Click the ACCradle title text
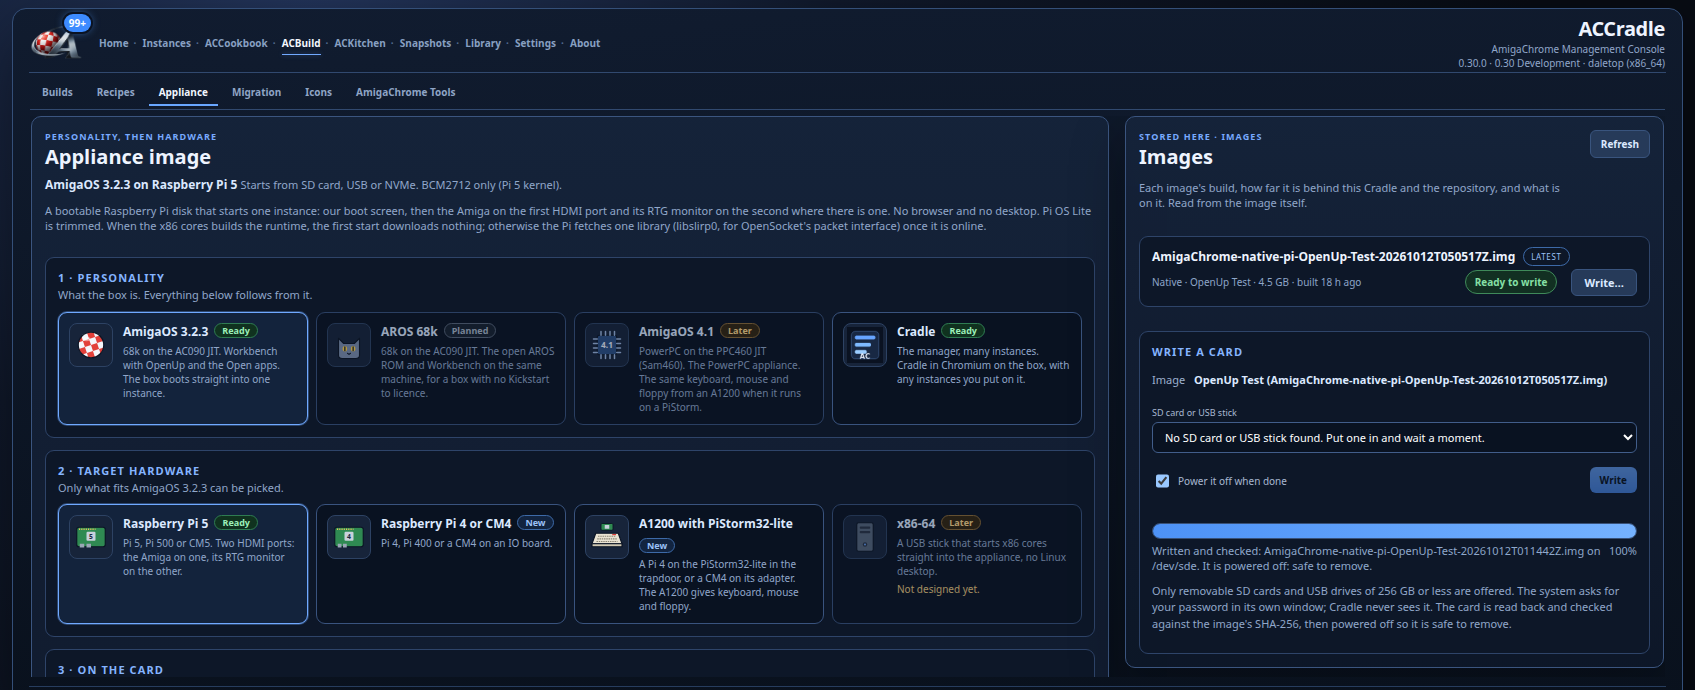Image resolution: width=1695 pixels, height=690 pixels. pos(1621,29)
